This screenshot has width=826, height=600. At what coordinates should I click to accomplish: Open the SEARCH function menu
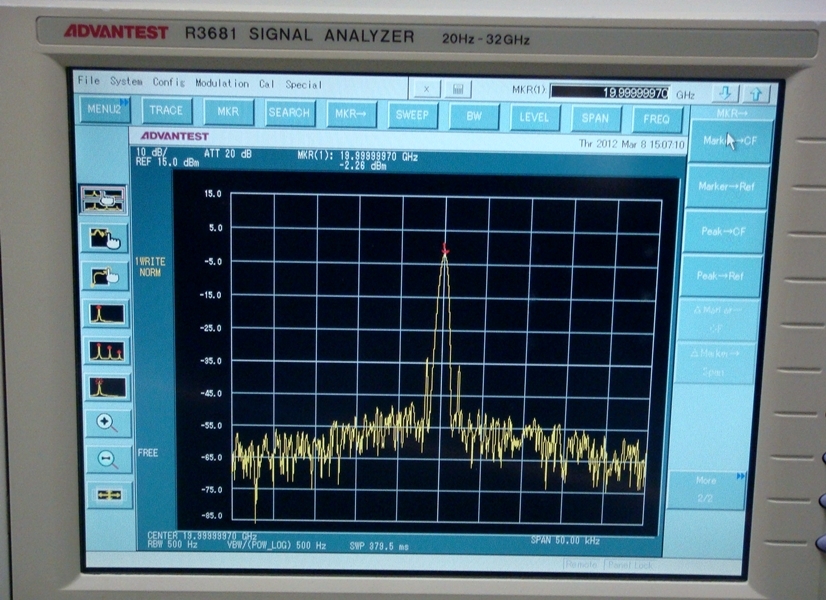pyautogui.click(x=289, y=113)
